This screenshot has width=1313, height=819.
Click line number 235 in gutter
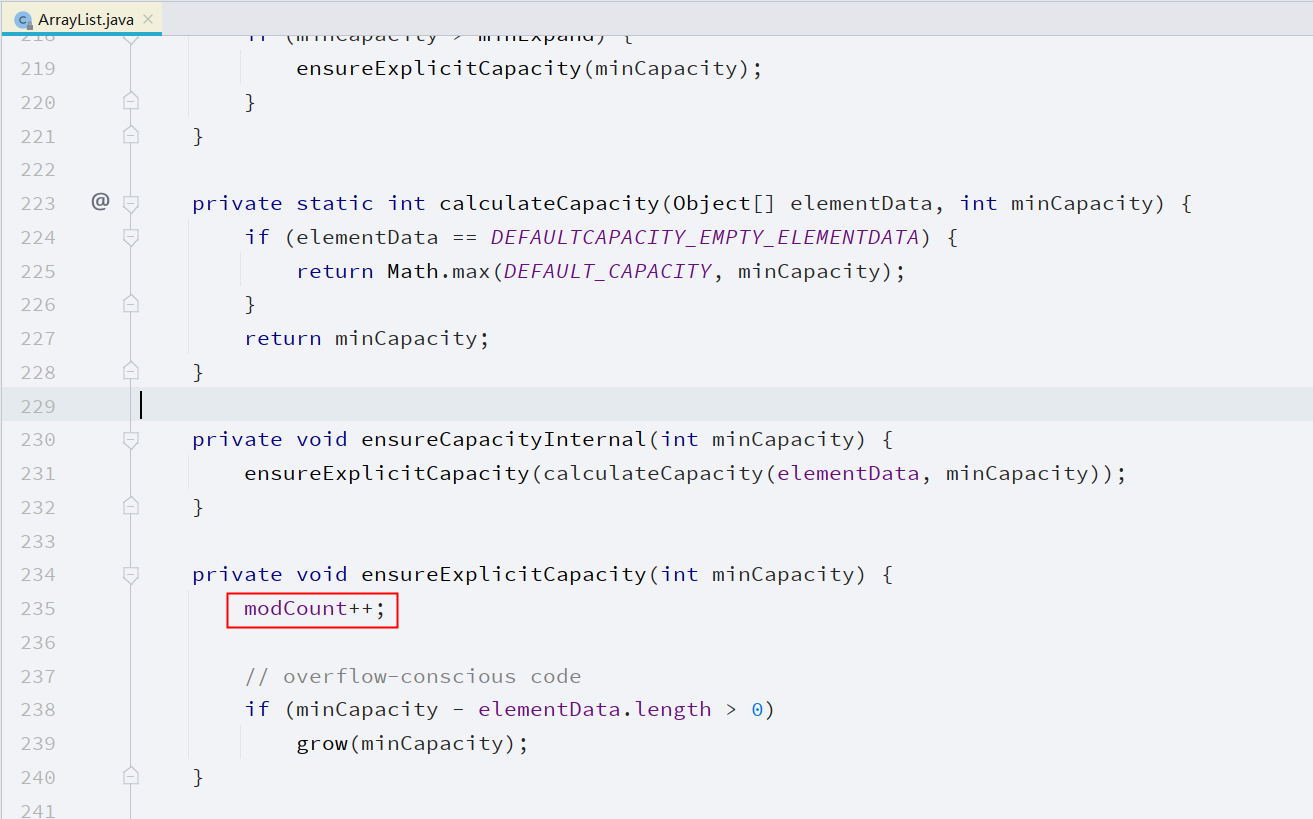[37, 607]
